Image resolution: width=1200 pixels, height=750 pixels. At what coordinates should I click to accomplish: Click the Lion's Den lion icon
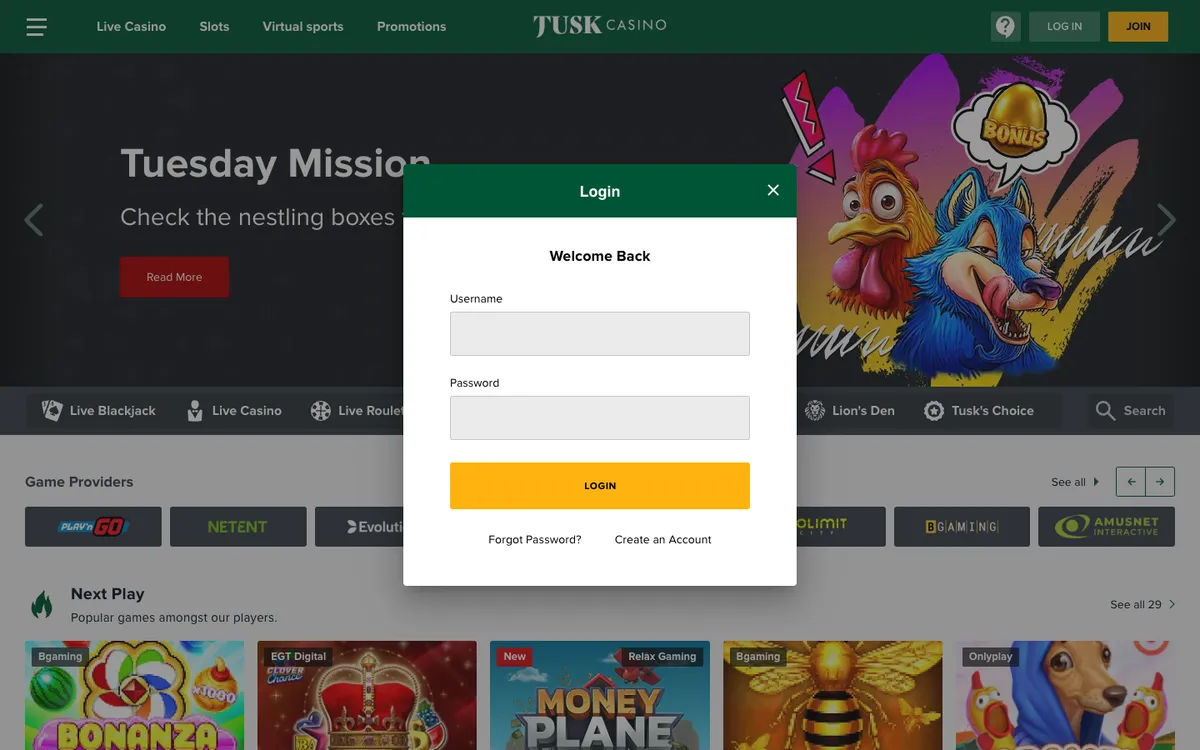[815, 410]
